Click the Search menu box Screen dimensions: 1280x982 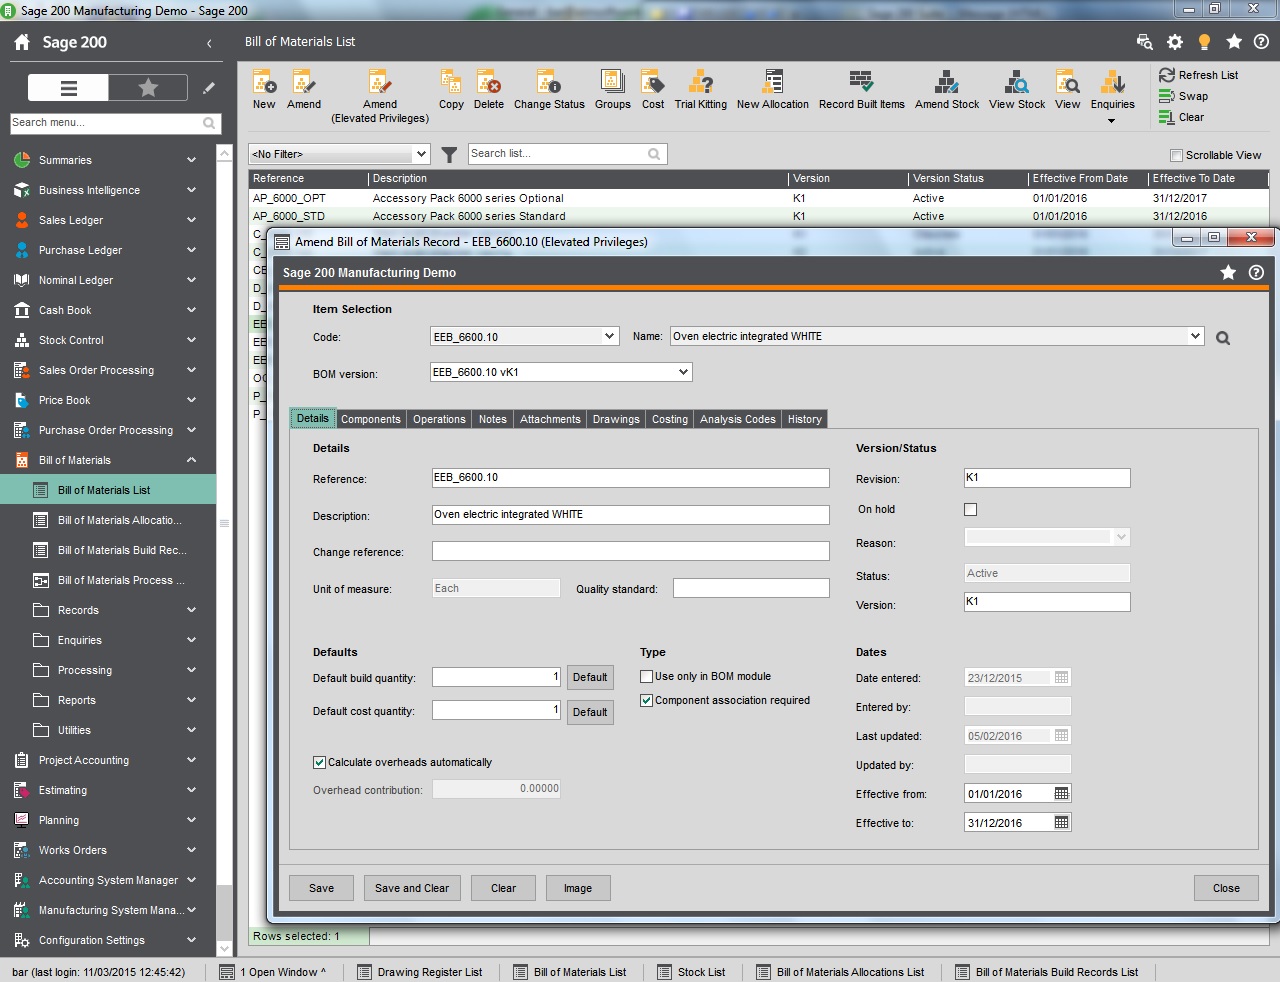(x=114, y=123)
